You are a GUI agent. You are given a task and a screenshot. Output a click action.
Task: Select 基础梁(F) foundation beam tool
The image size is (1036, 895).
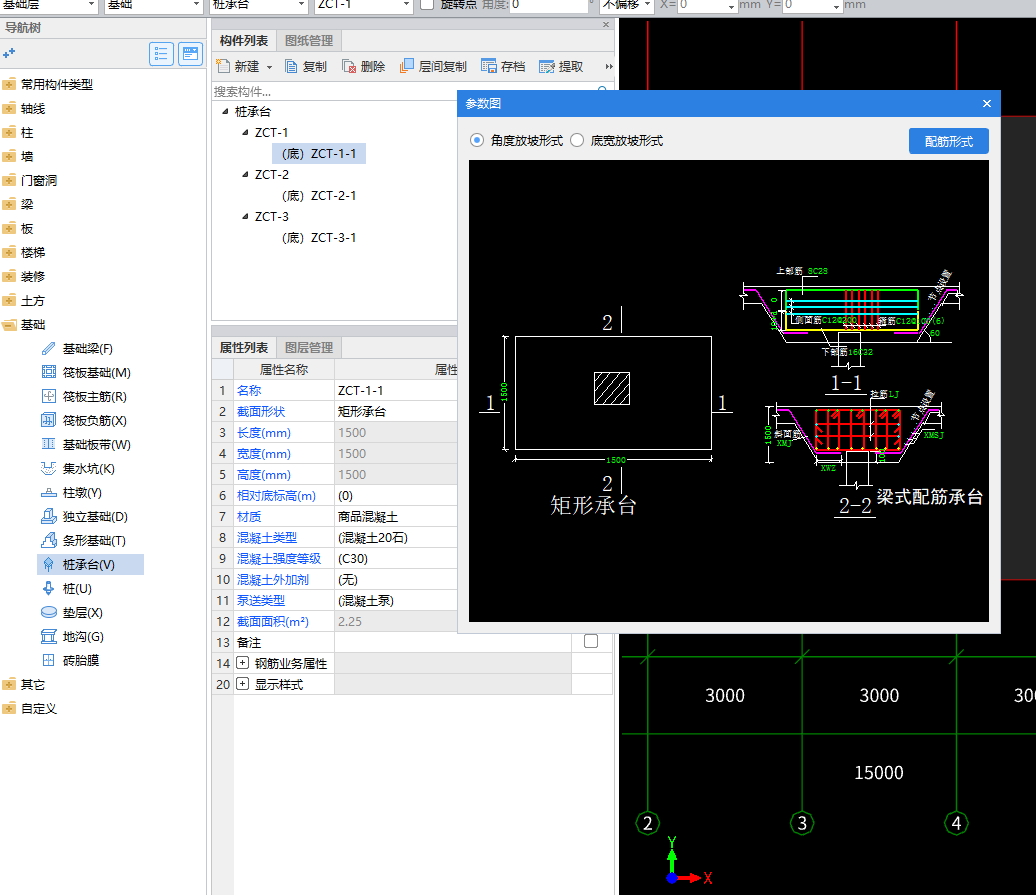pos(77,349)
